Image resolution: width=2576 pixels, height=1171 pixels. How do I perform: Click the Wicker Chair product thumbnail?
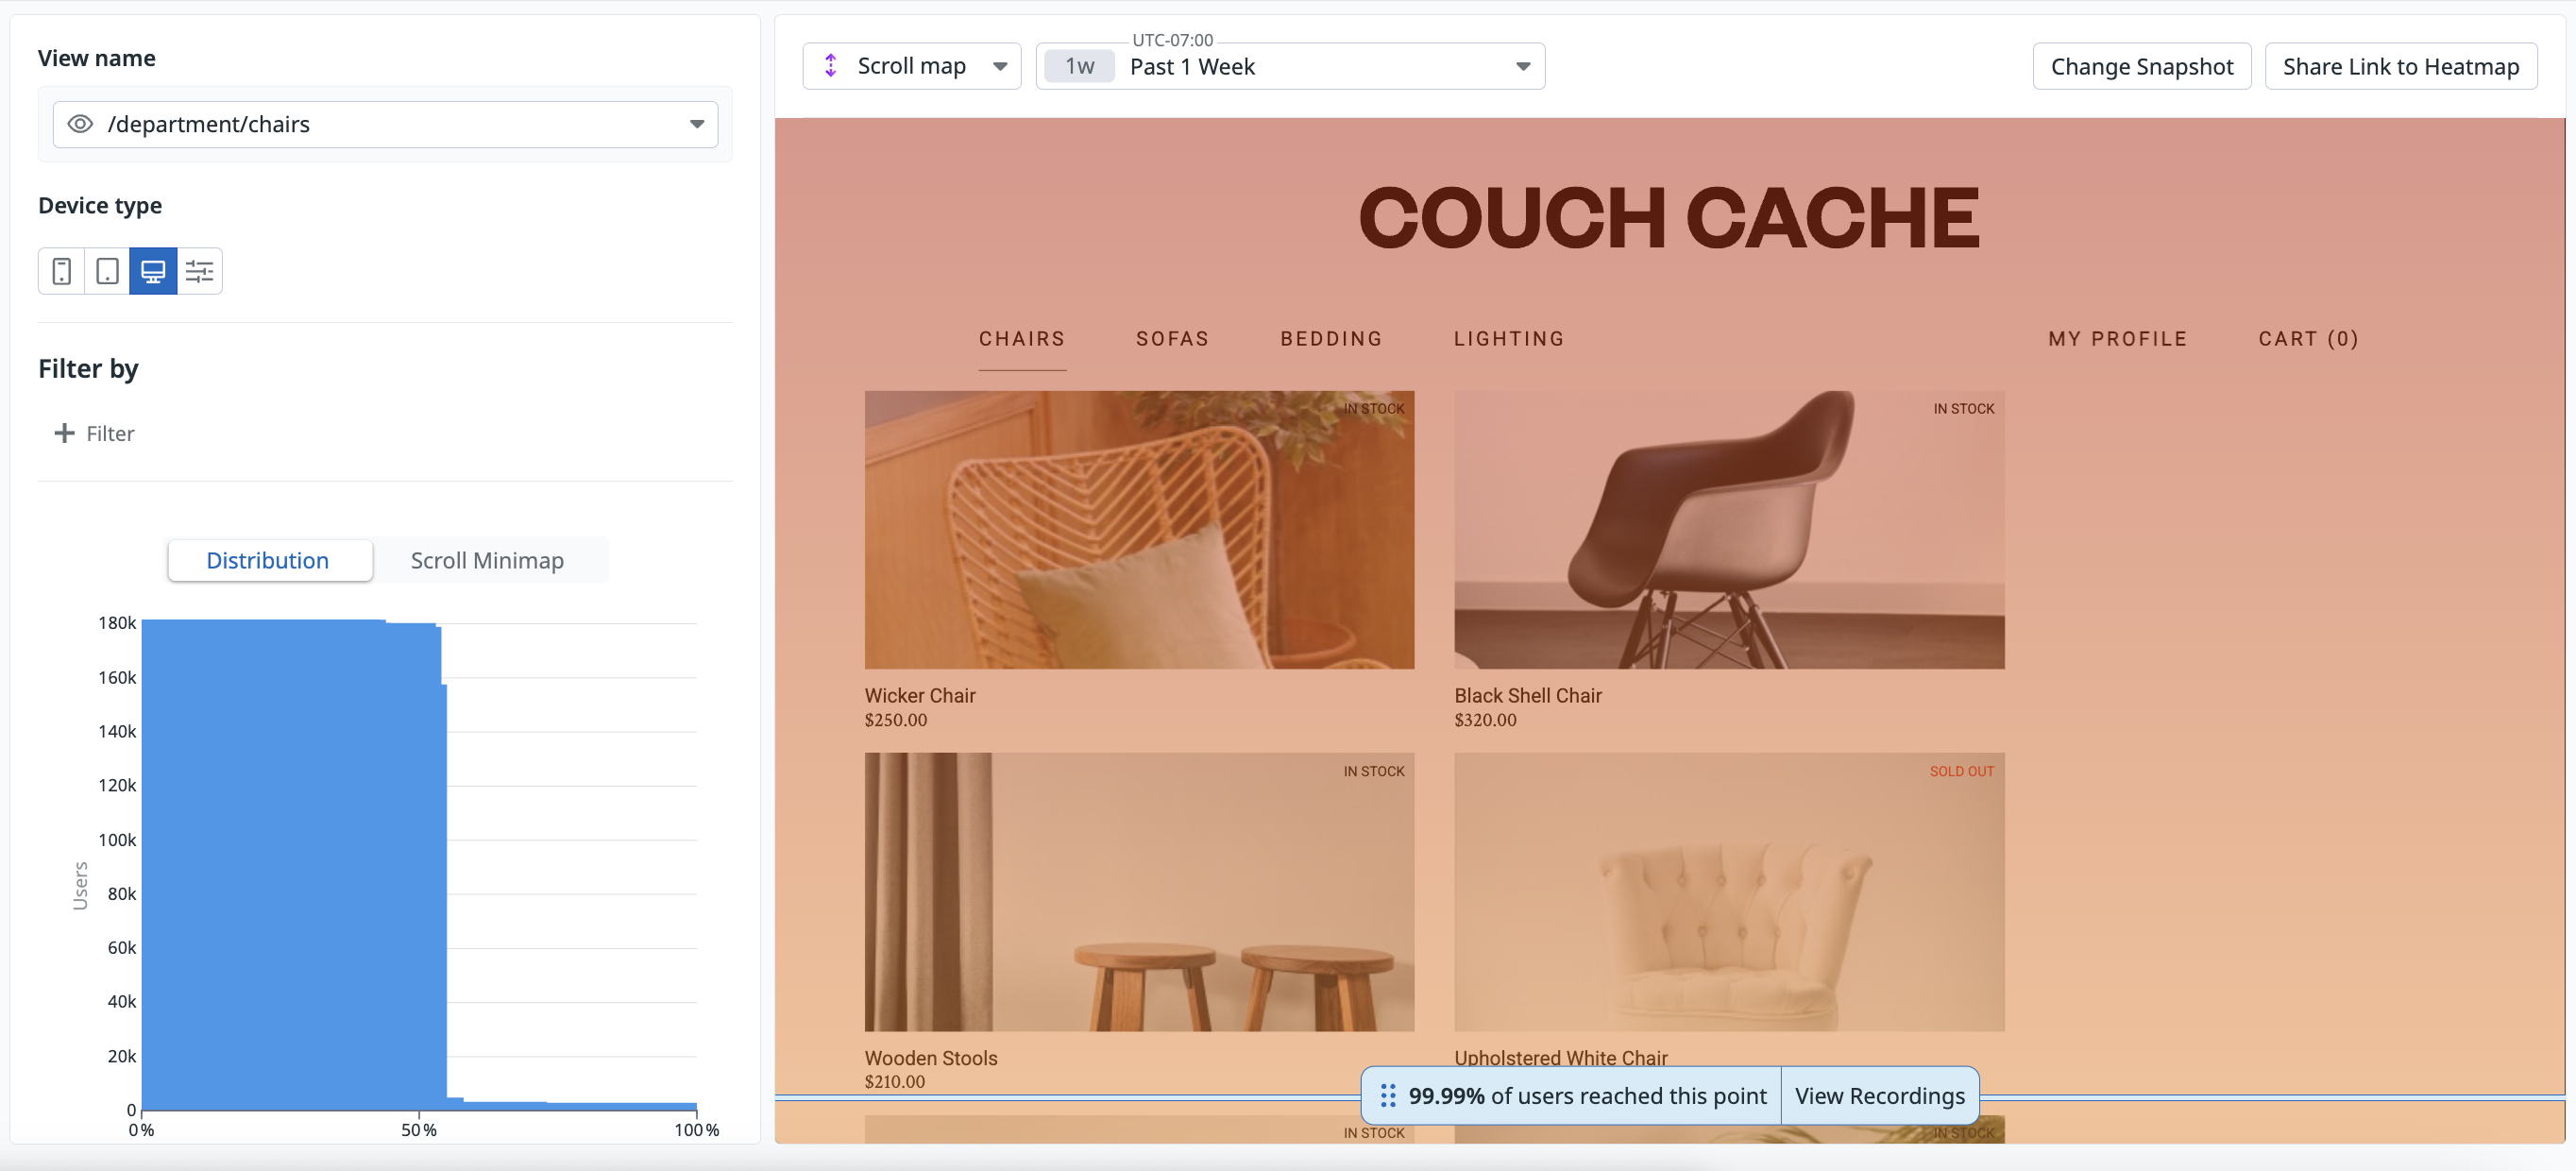(1139, 530)
